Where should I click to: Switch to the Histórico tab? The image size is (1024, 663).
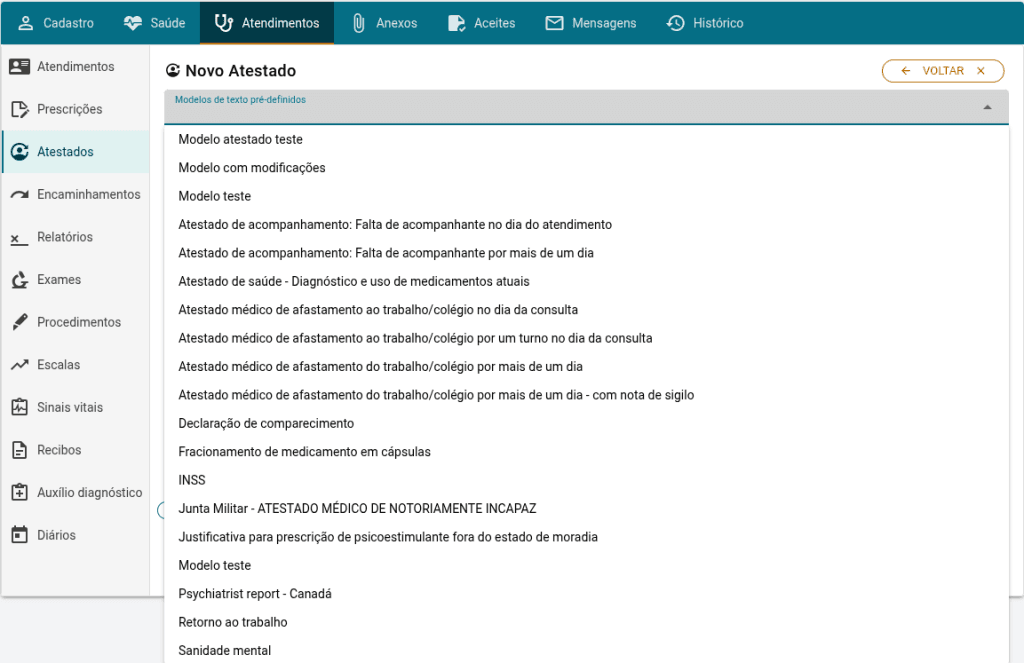click(x=705, y=24)
